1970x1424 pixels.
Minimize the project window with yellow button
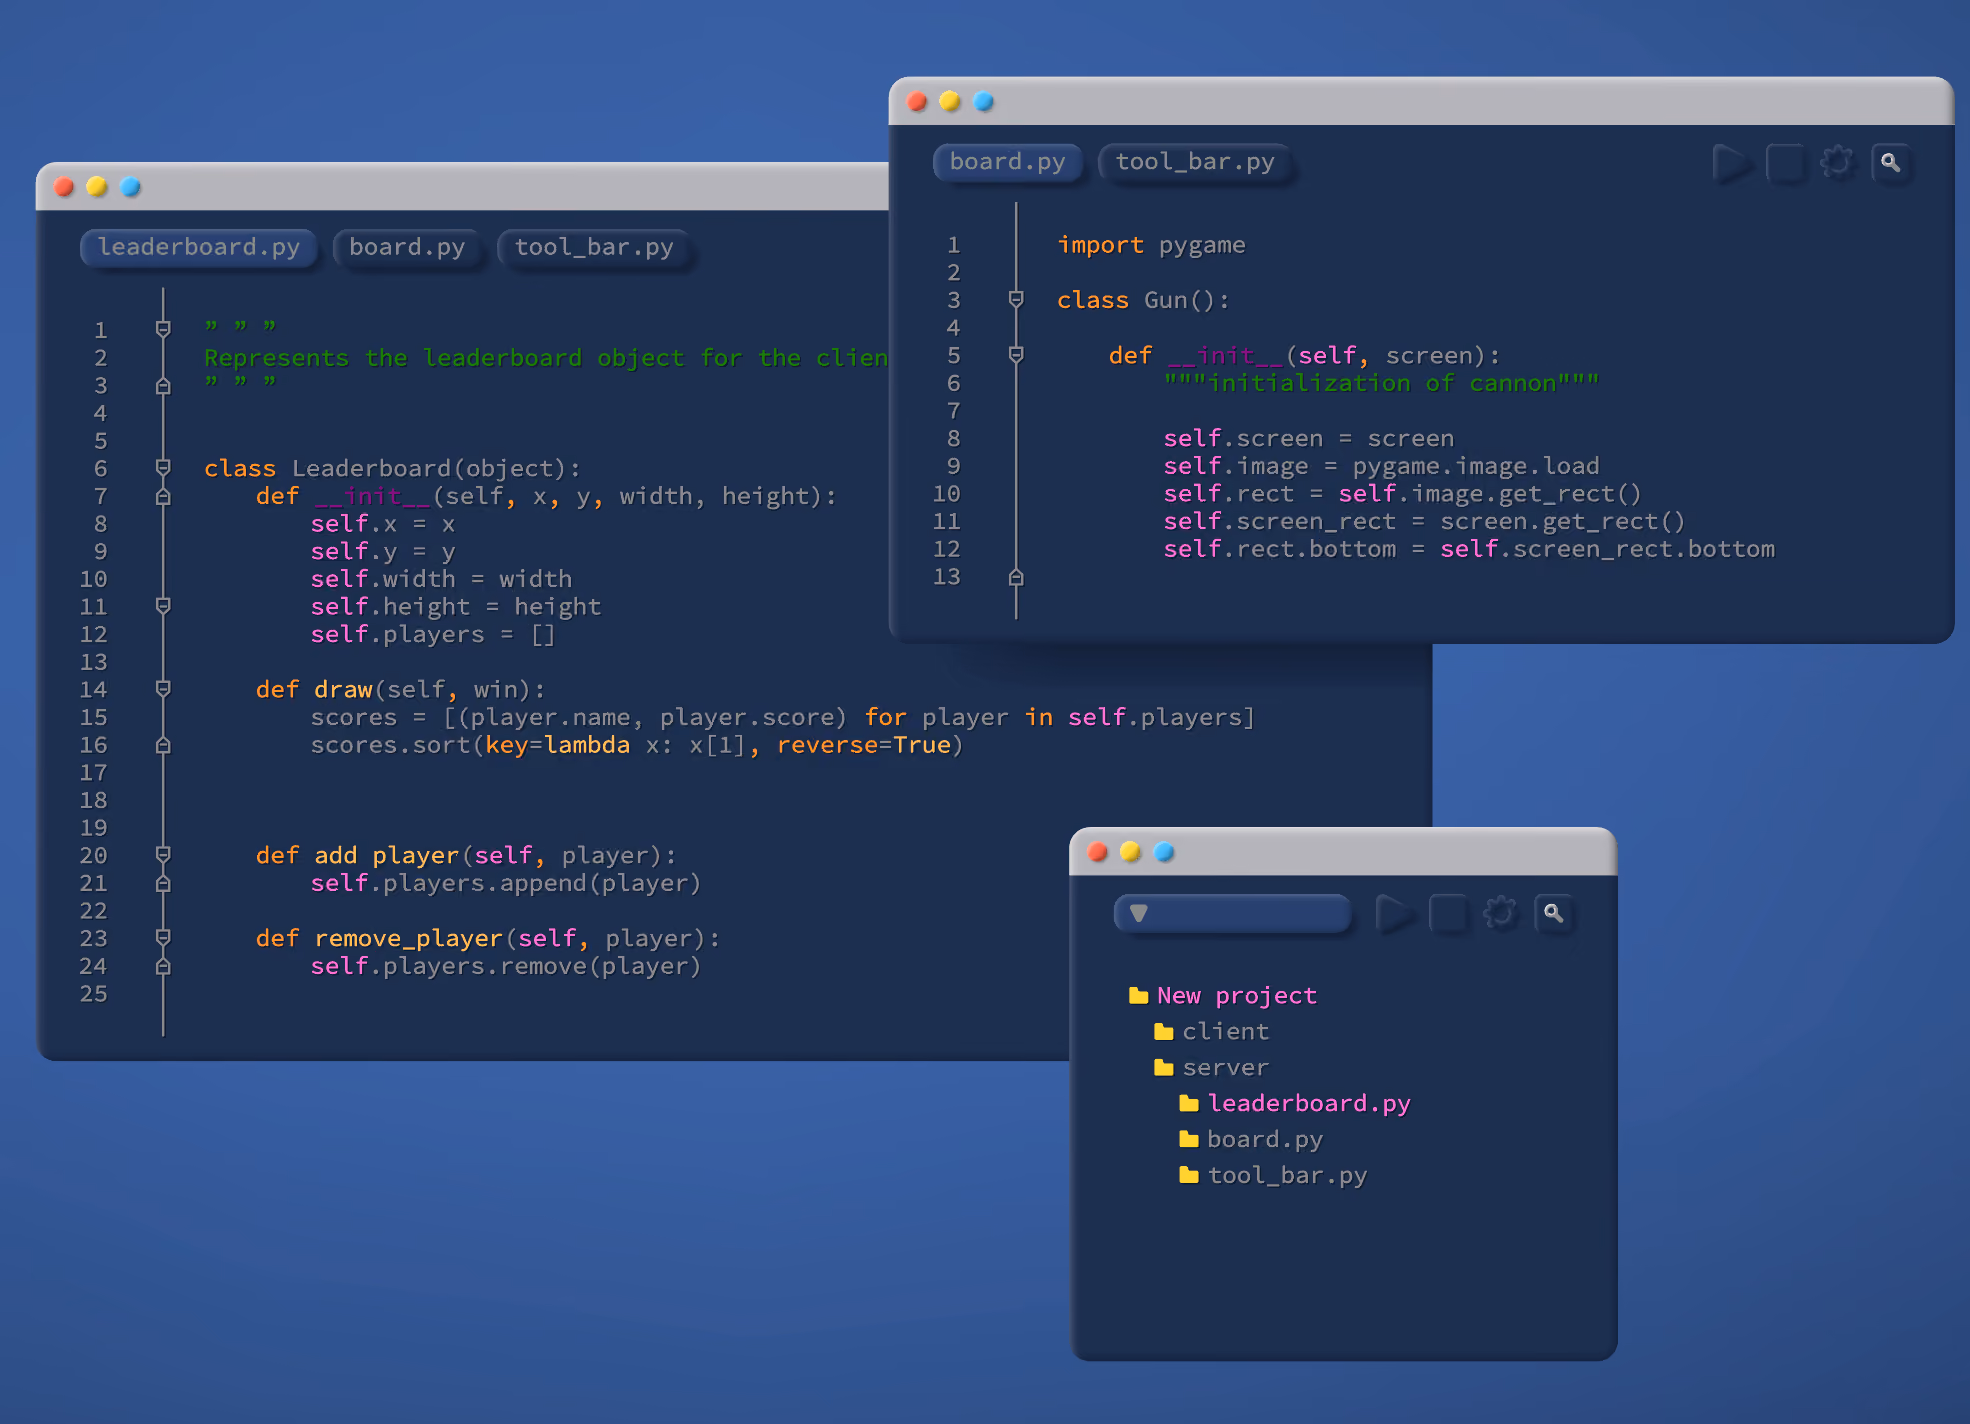coord(1131,852)
